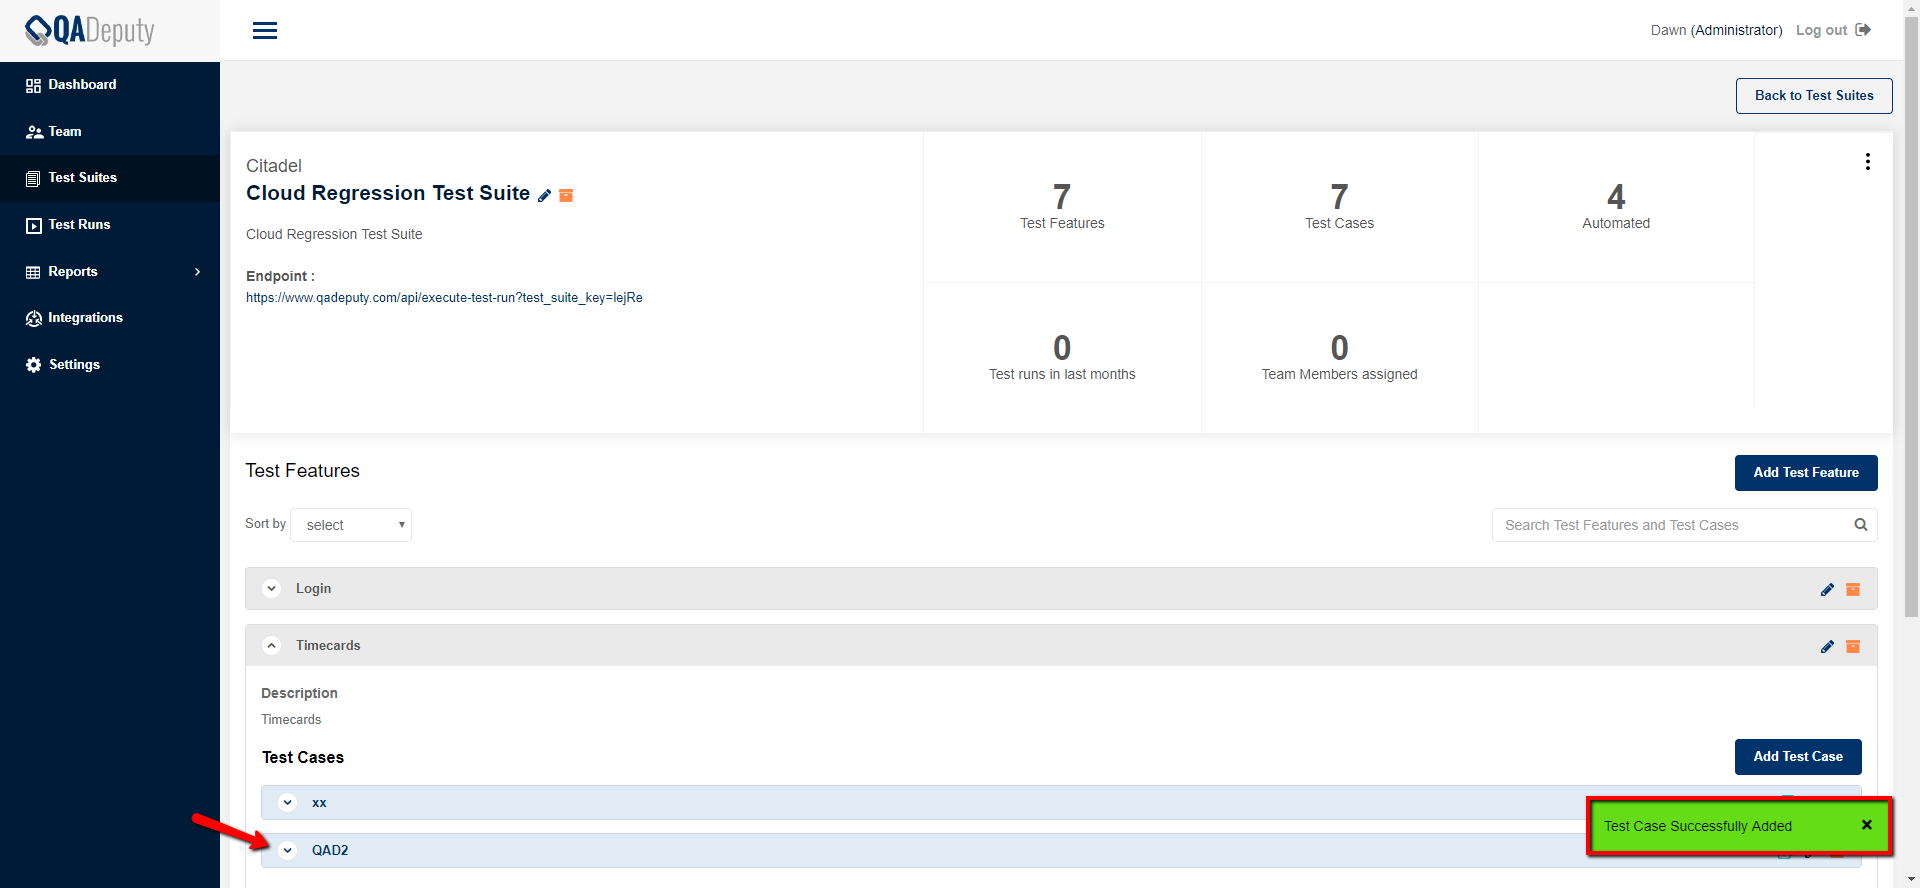The width and height of the screenshot is (1920, 888).
Task: Click the Citadel project name
Action: coord(274,166)
